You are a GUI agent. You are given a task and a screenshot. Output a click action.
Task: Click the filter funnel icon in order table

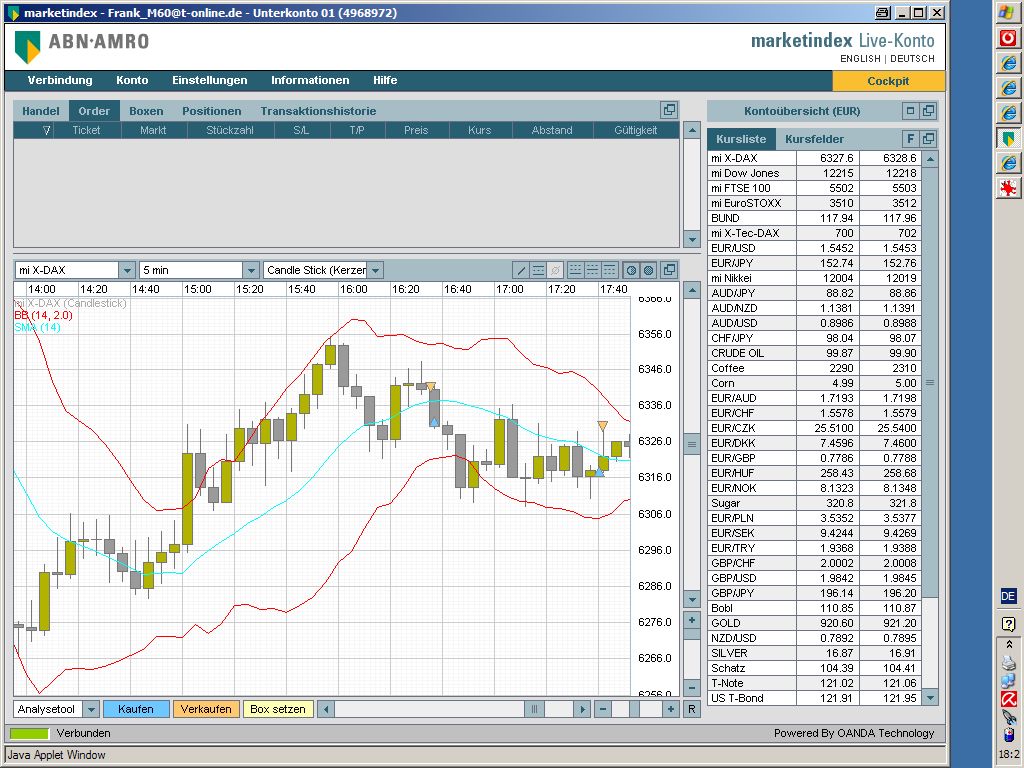(47, 130)
